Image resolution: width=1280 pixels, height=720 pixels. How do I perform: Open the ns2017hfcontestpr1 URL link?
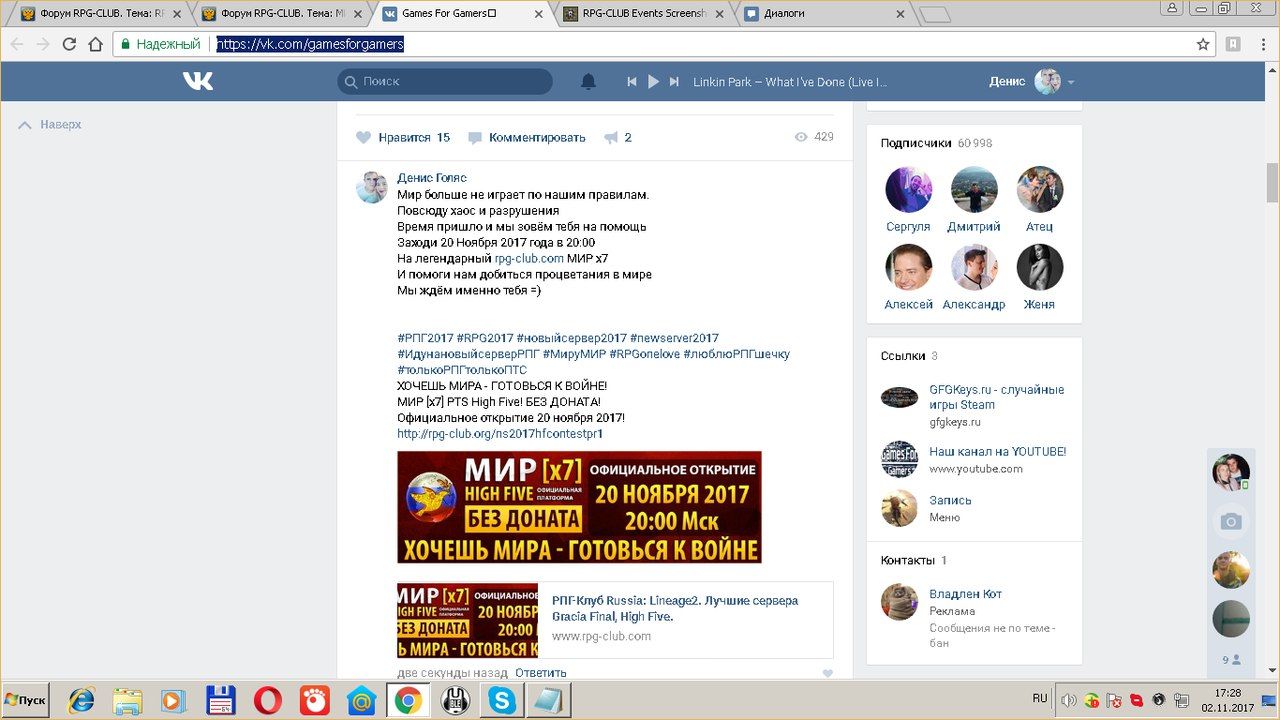(x=500, y=434)
